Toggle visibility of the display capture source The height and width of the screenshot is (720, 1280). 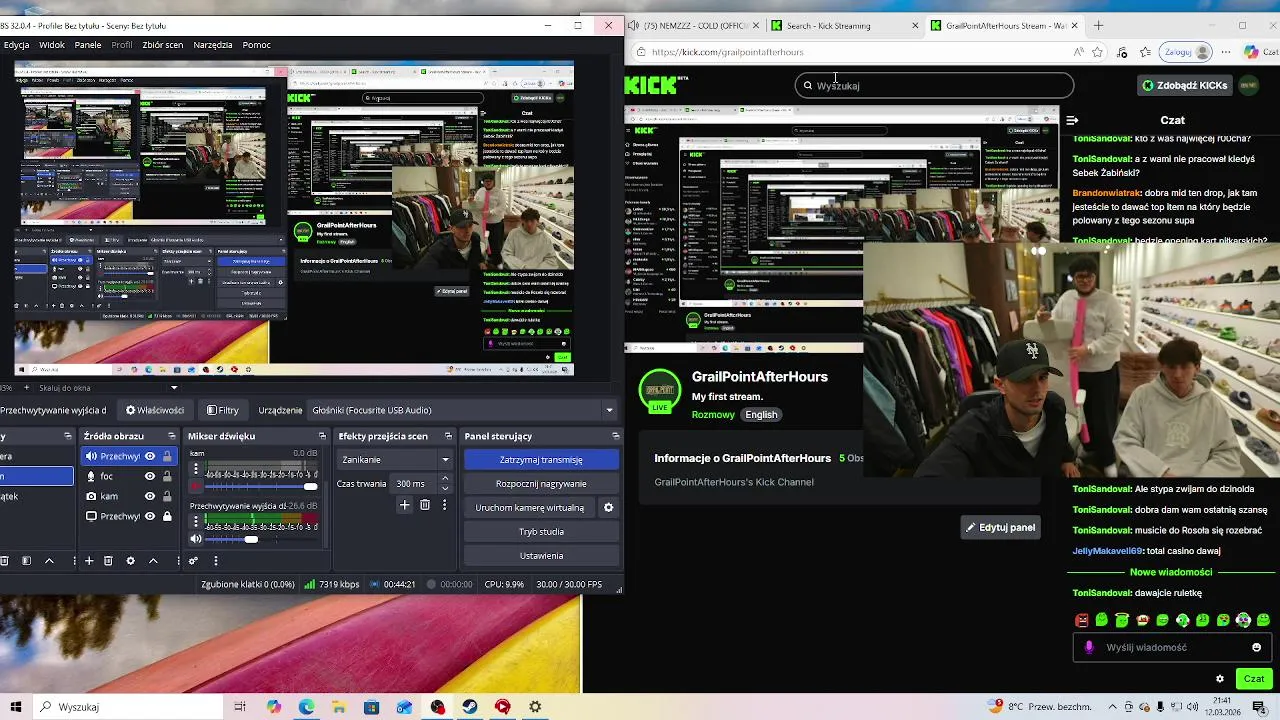point(150,516)
